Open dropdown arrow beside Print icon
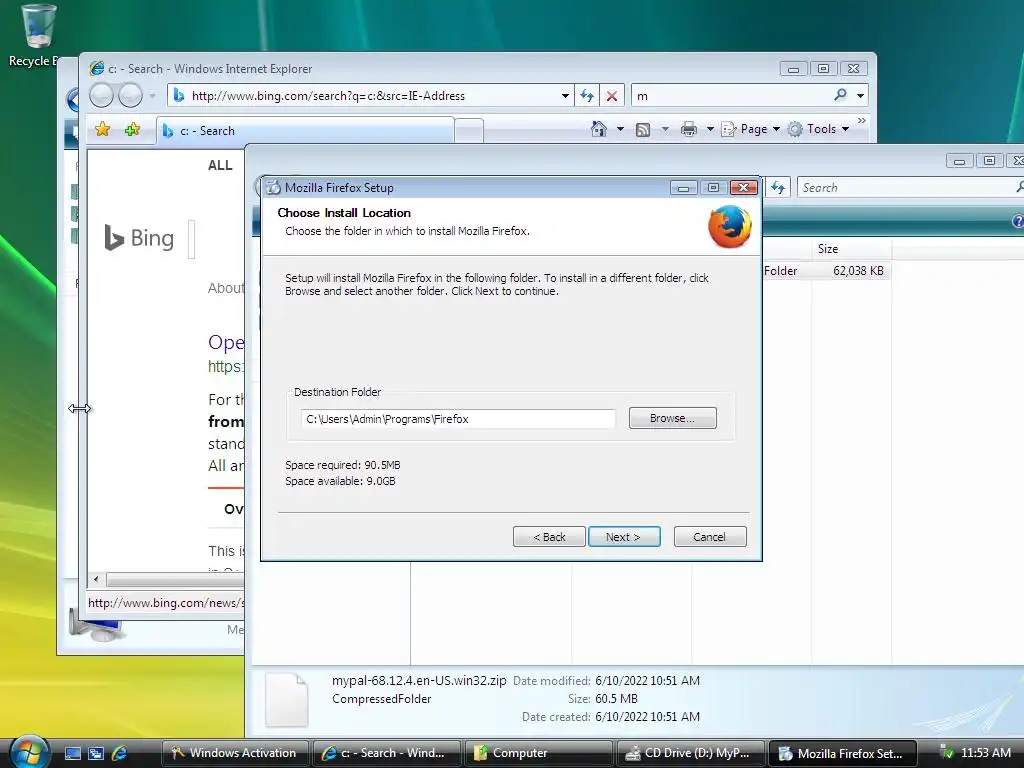 [710, 129]
